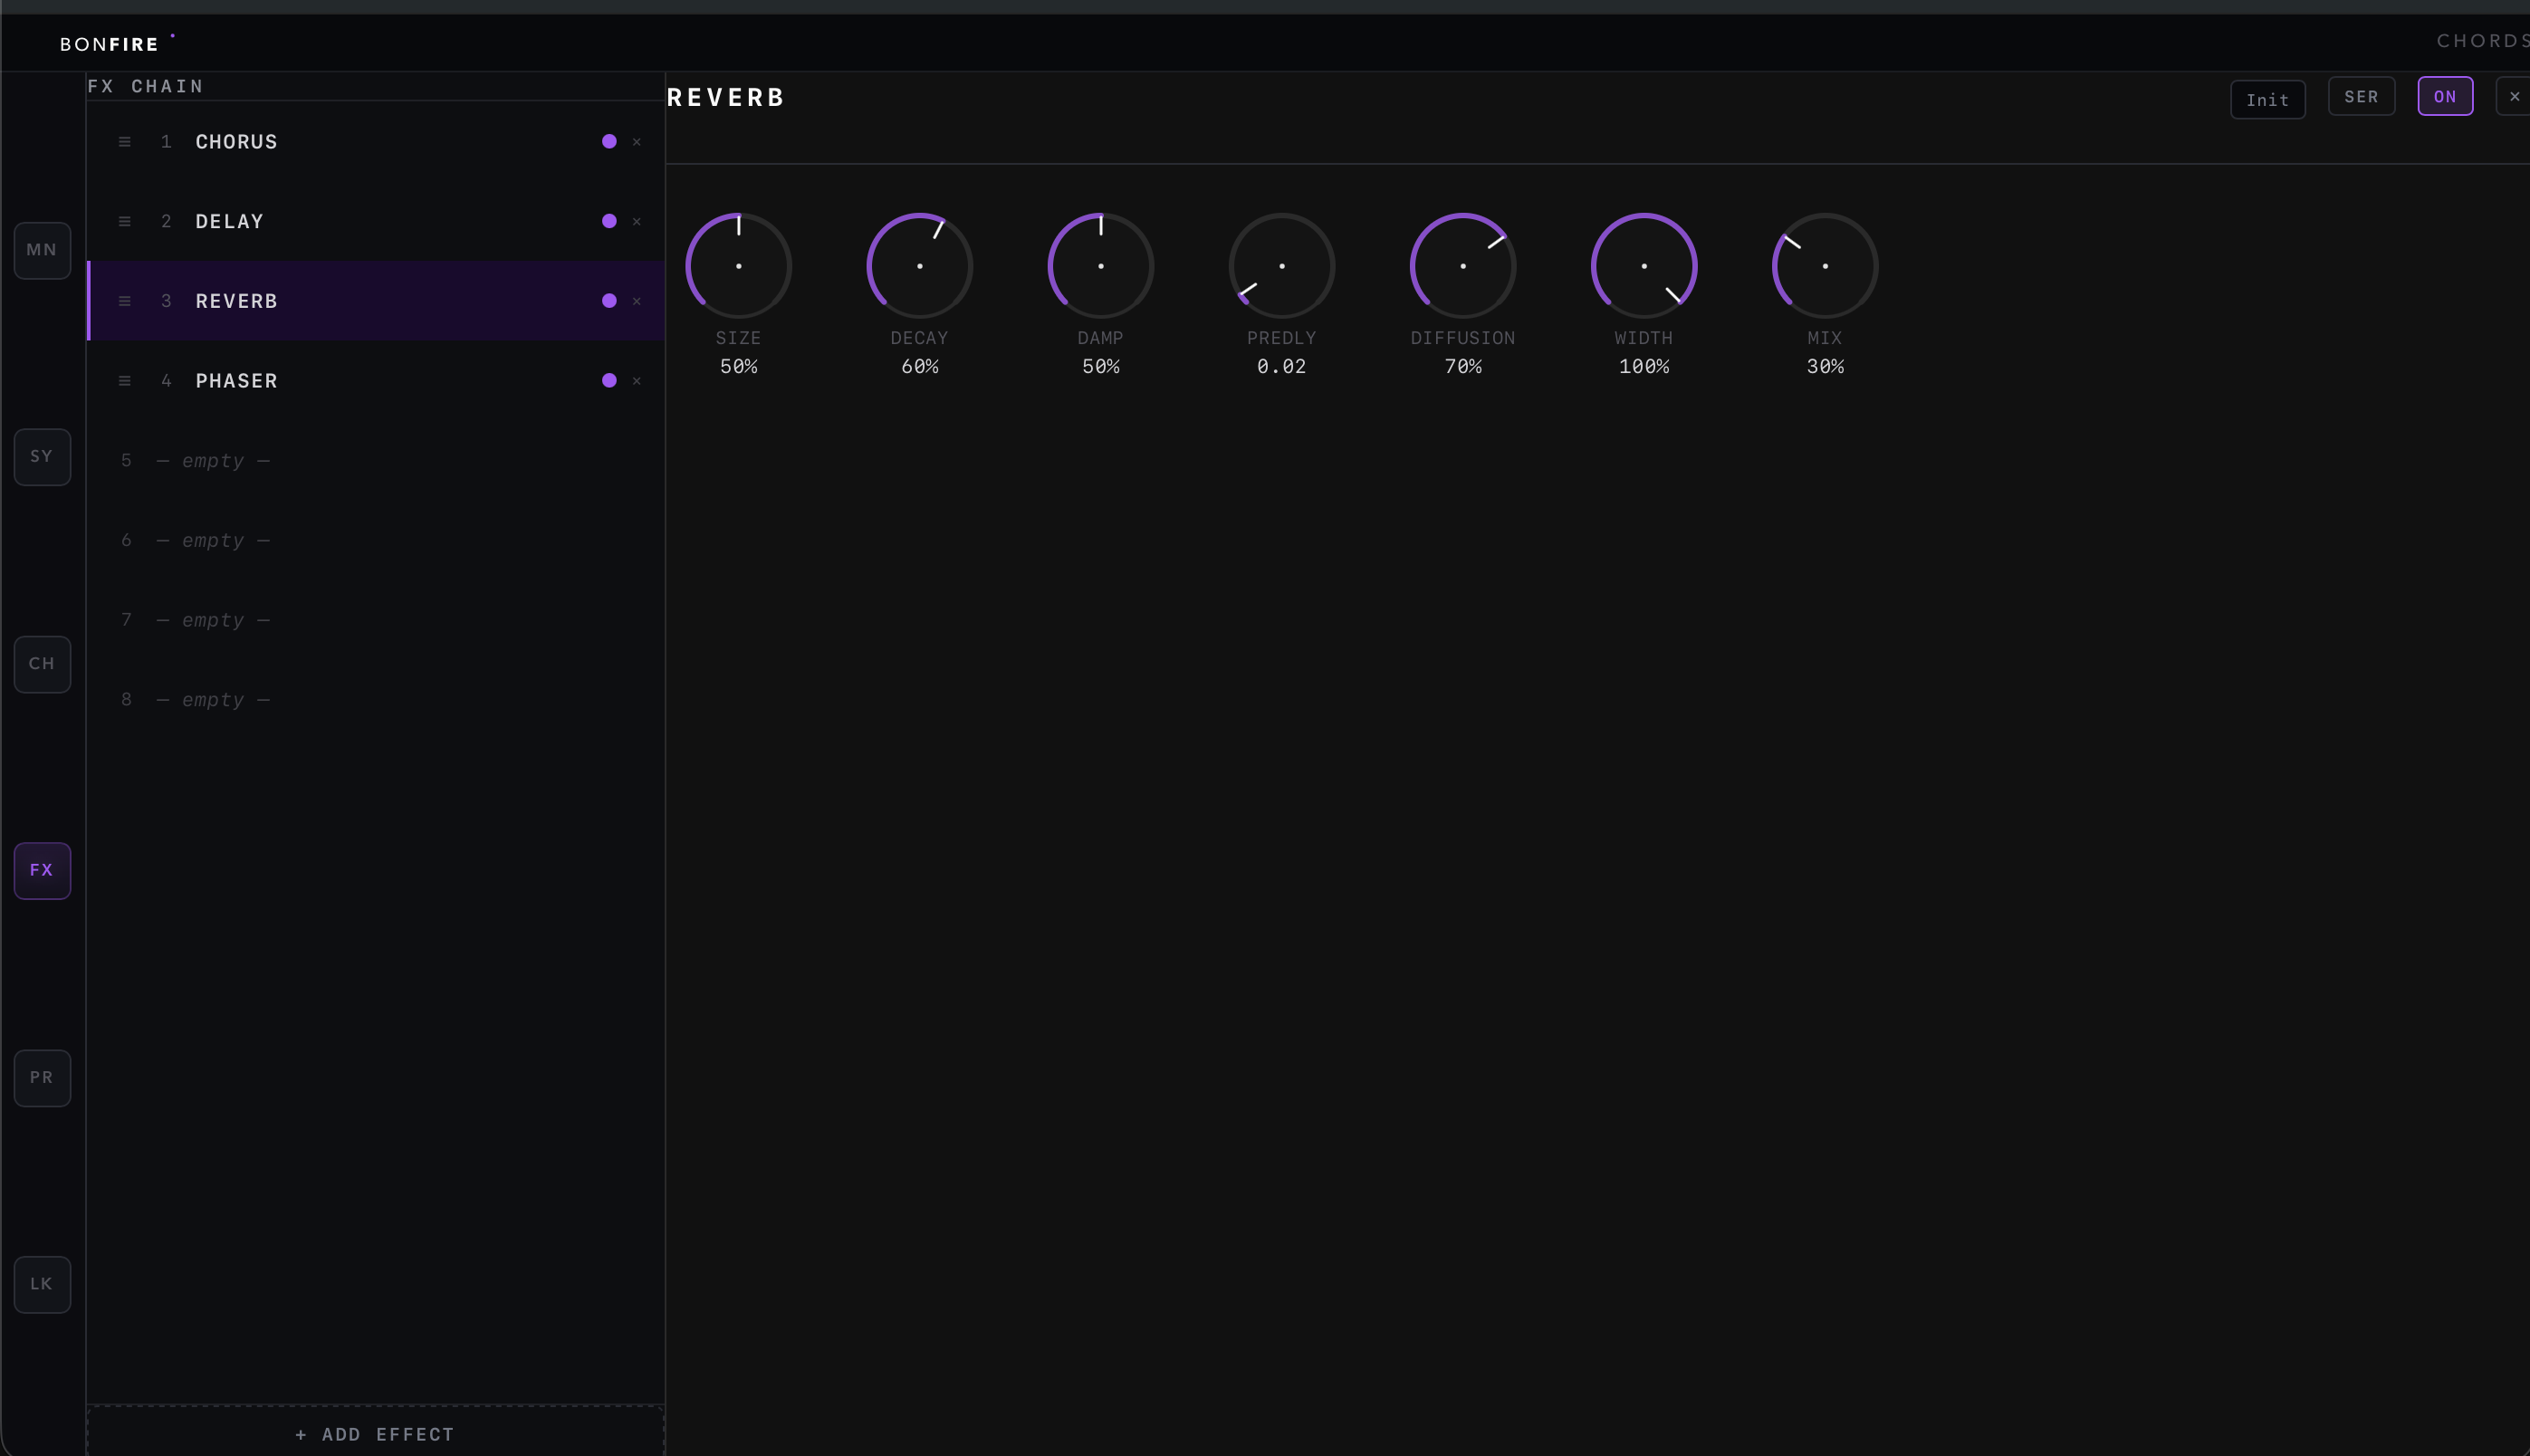
Task: Click the Reverb Decay knob
Action: click(919, 266)
